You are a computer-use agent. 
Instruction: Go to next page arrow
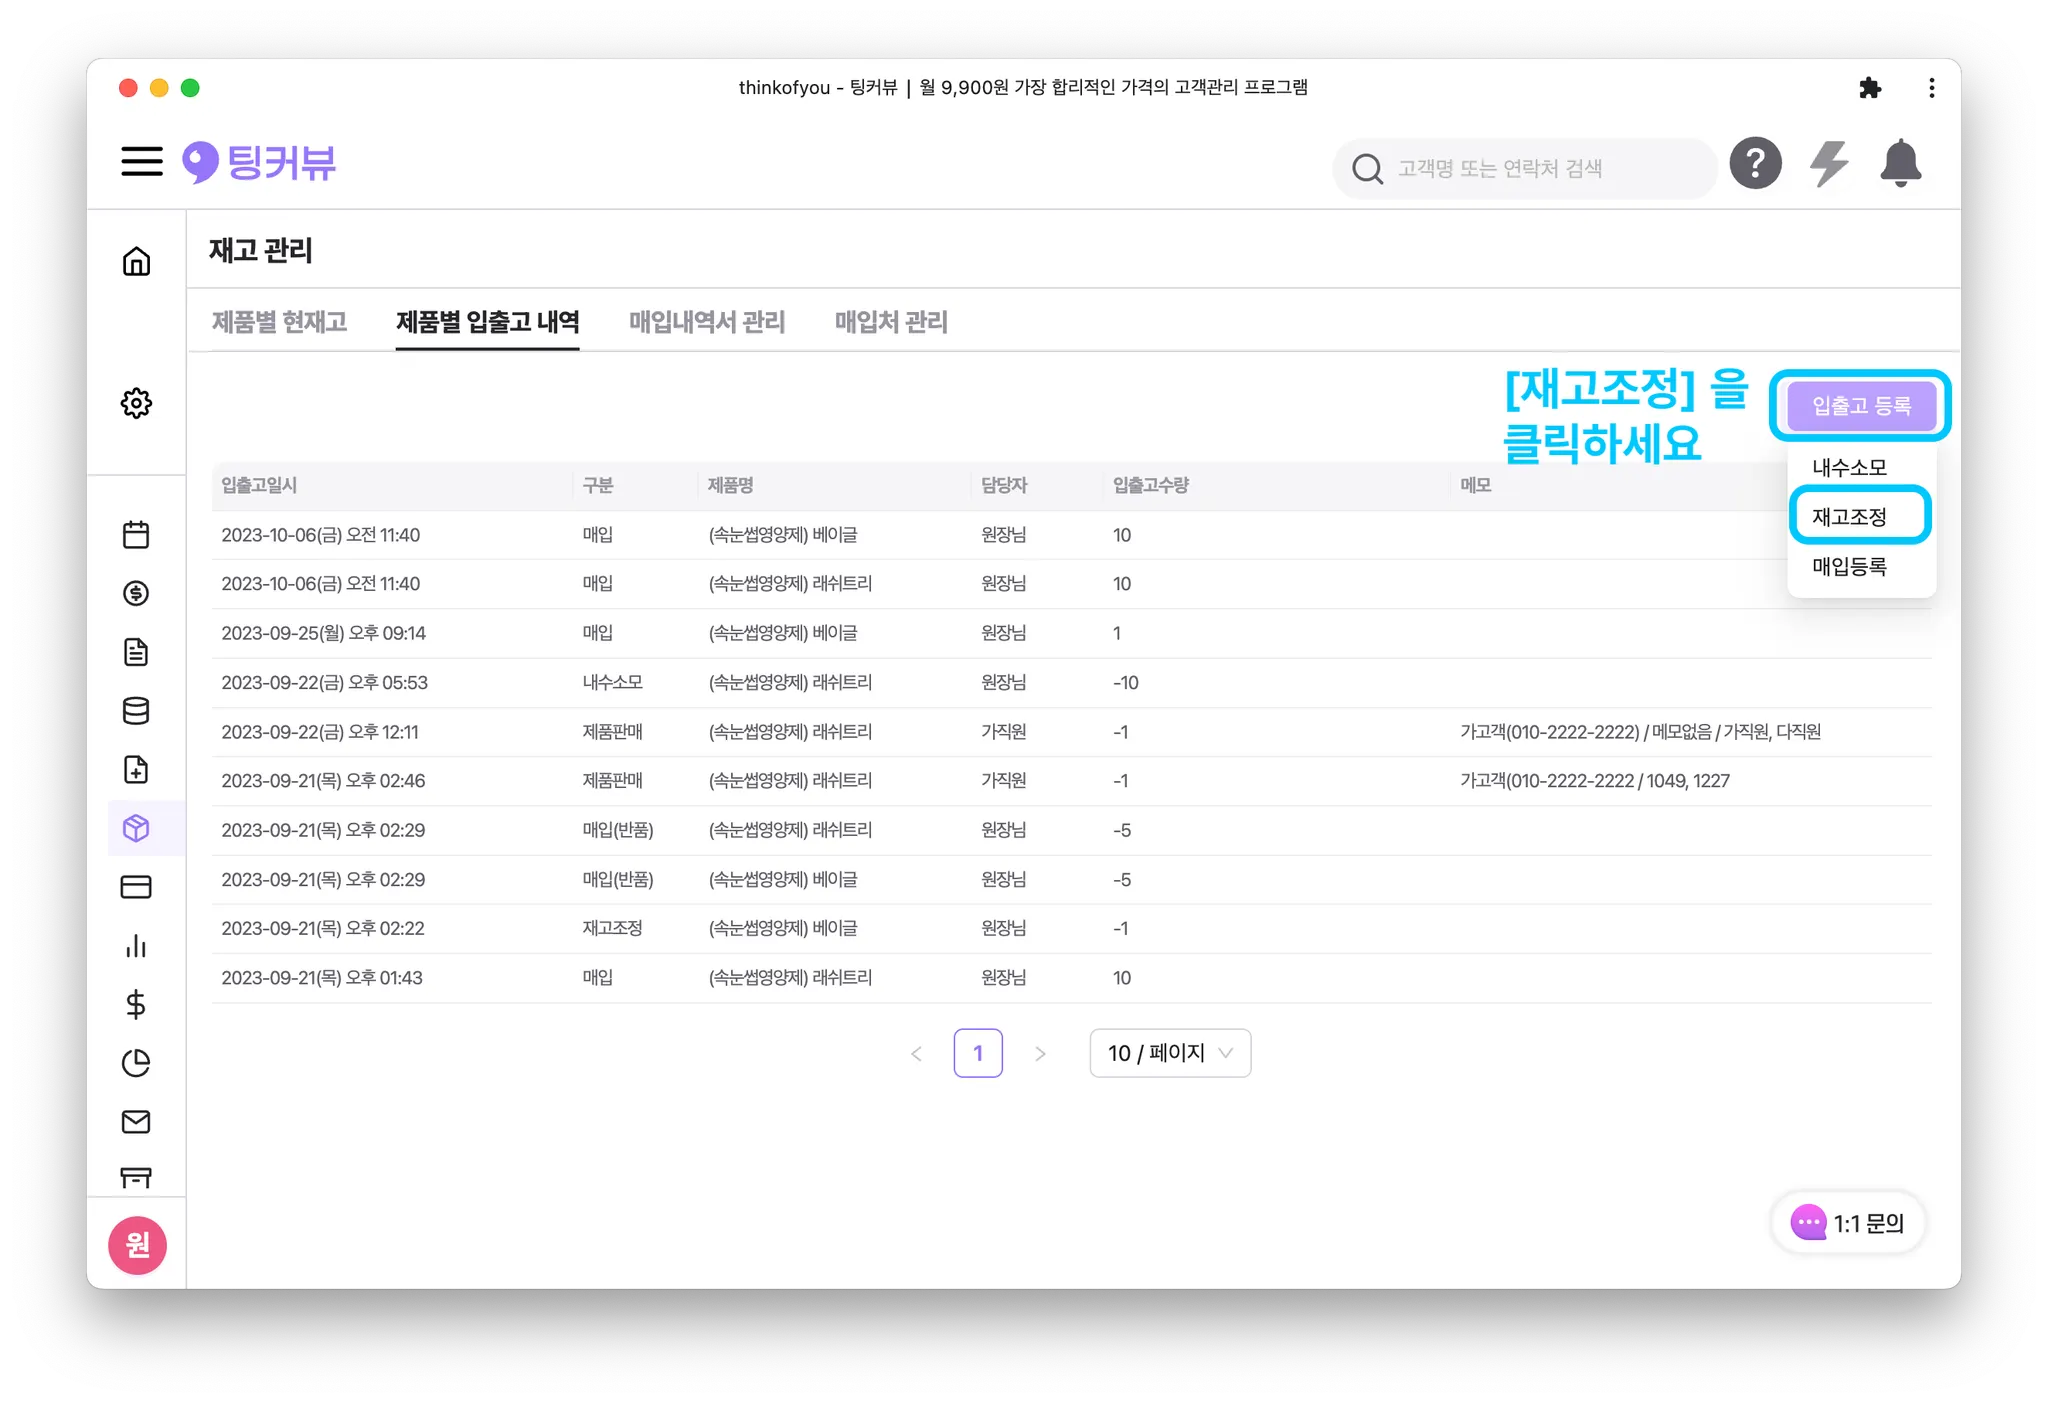[1040, 1053]
